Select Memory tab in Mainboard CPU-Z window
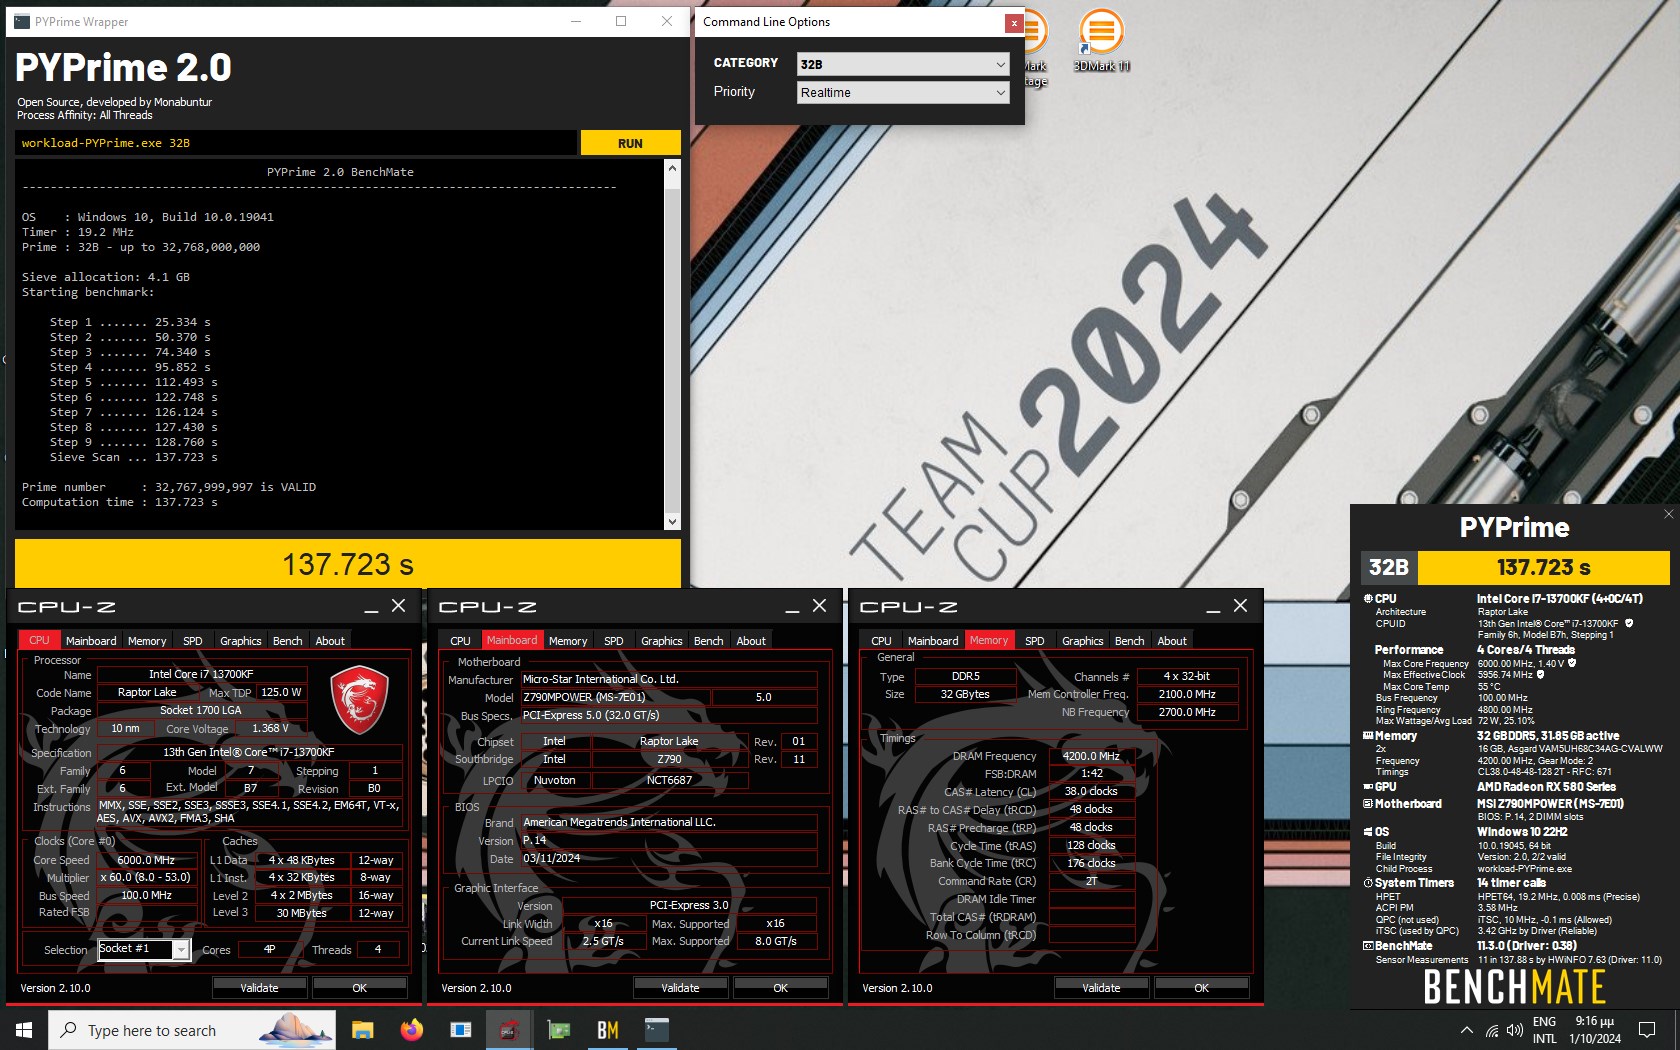1680x1050 pixels. pyautogui.click(x=568, y=641)
